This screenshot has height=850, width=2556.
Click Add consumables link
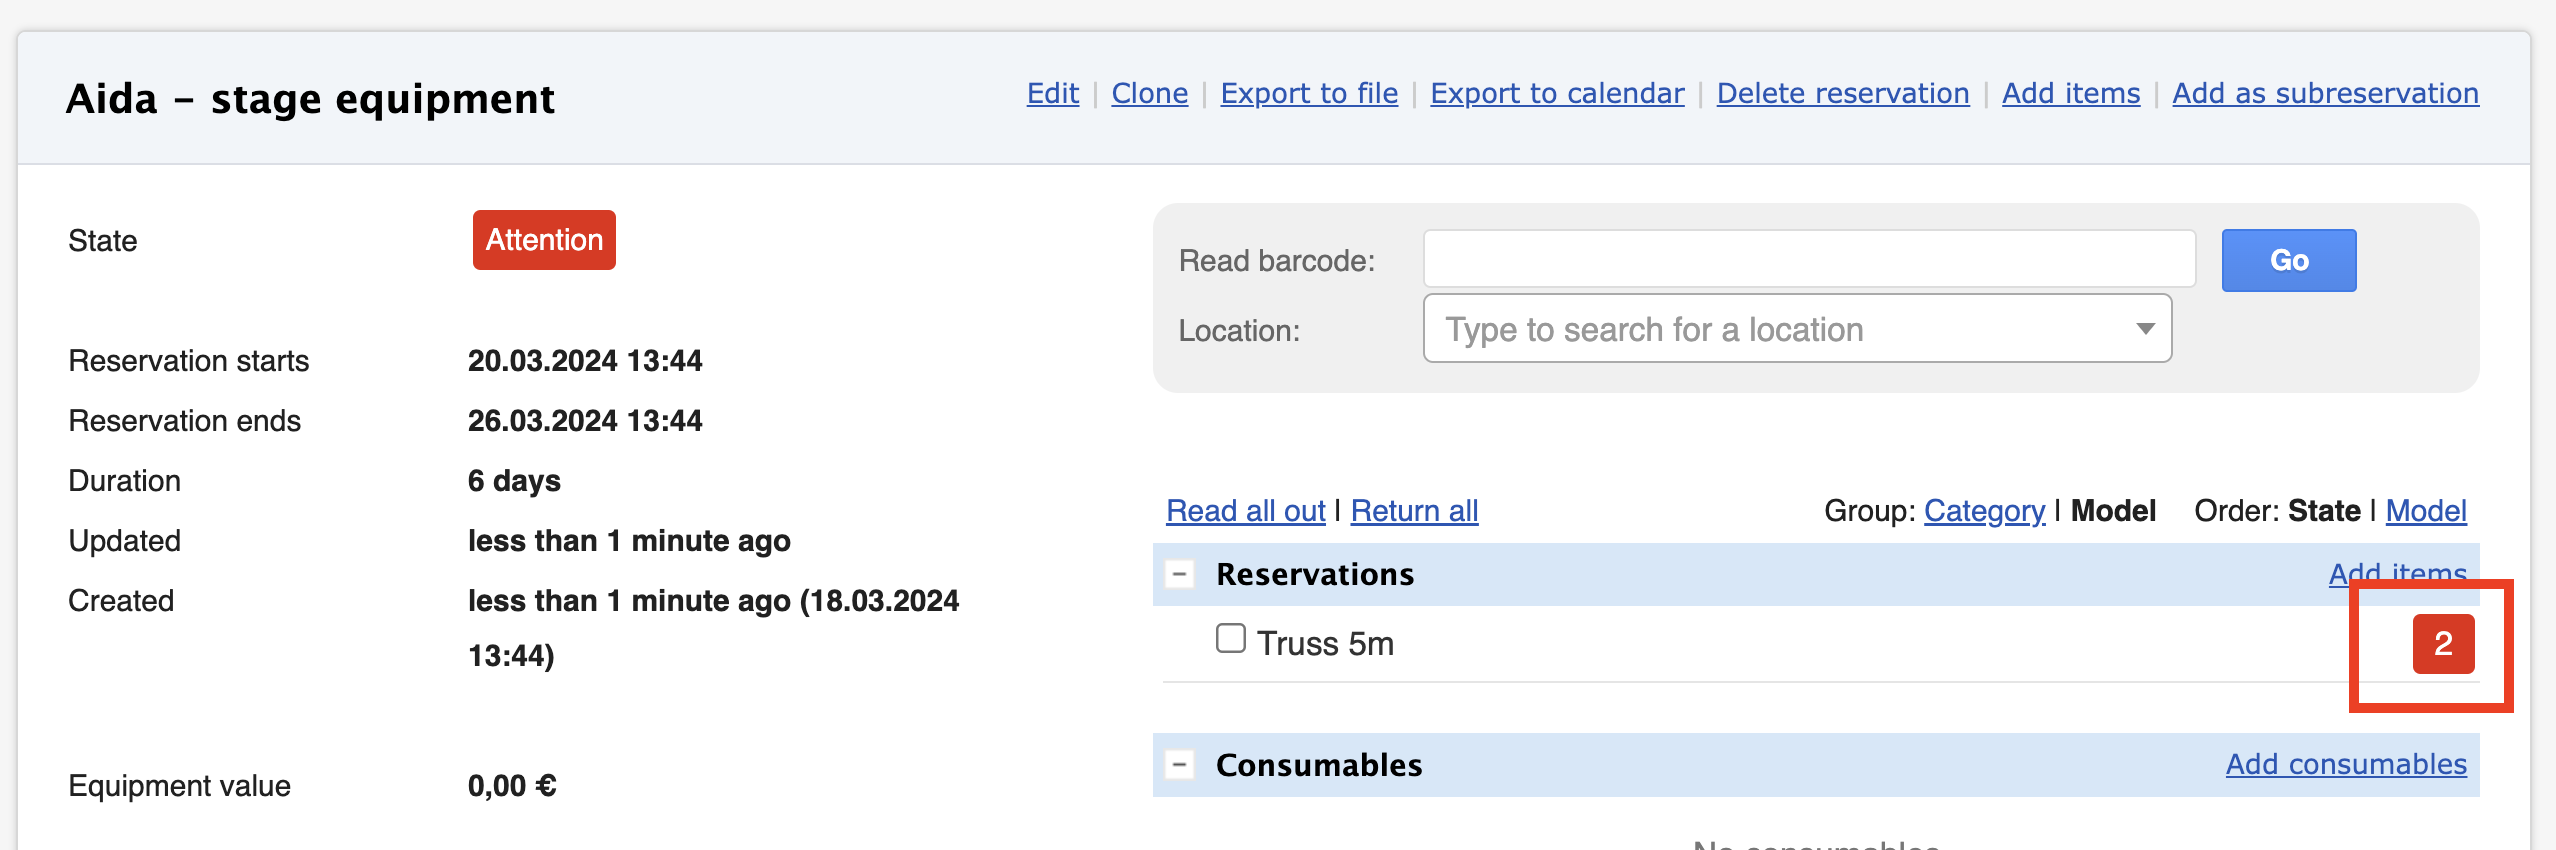pos(2346,764)
